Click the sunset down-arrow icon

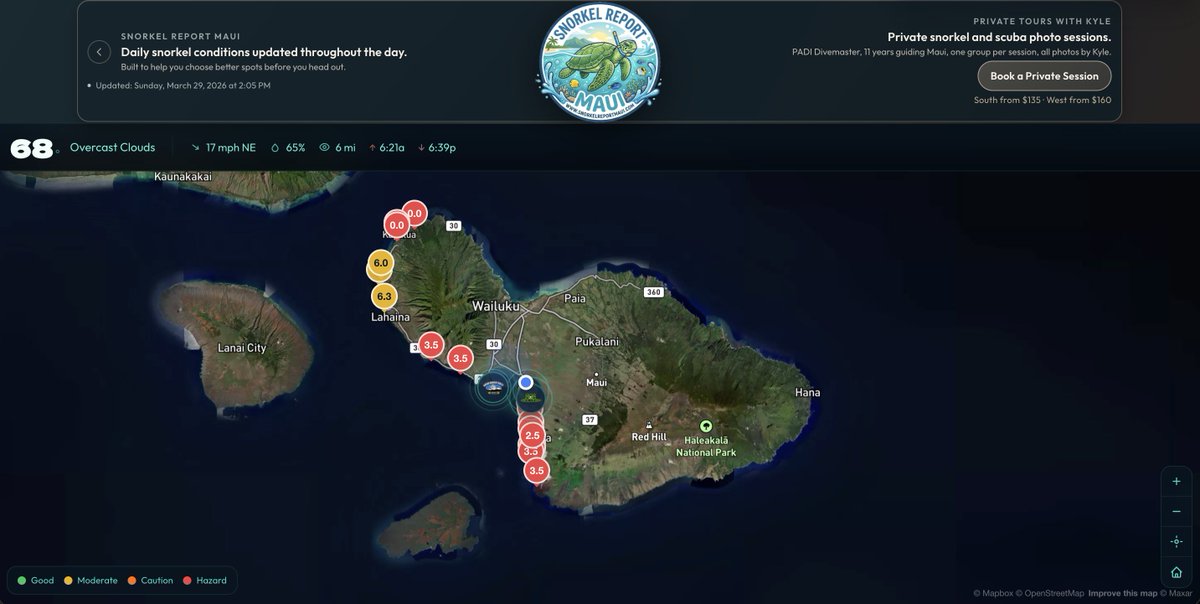click(421, 147)
